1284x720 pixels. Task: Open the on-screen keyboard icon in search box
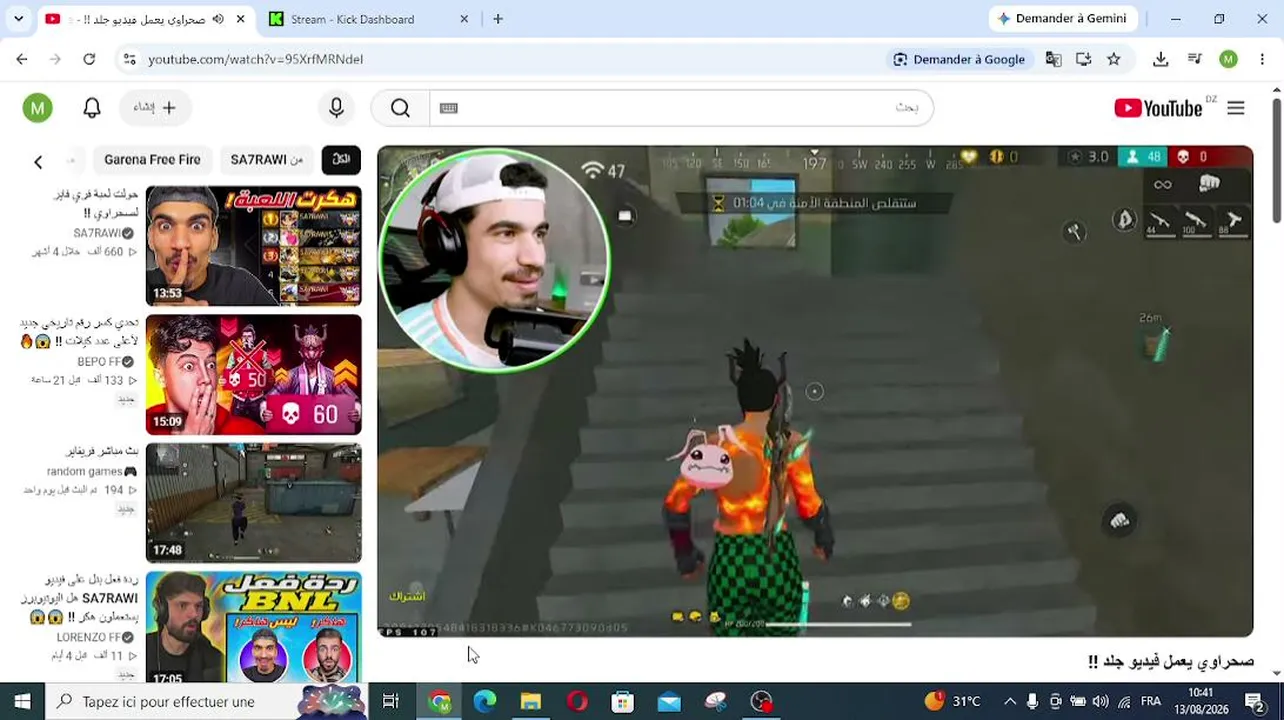[449, 108]
